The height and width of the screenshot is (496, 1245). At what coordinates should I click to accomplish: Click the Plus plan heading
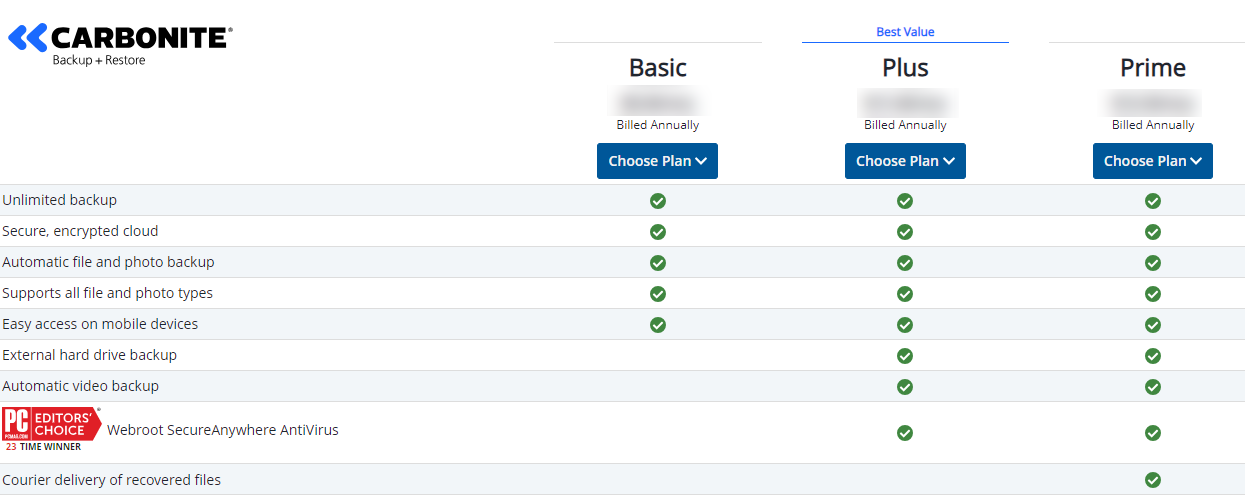click(905, 68)
